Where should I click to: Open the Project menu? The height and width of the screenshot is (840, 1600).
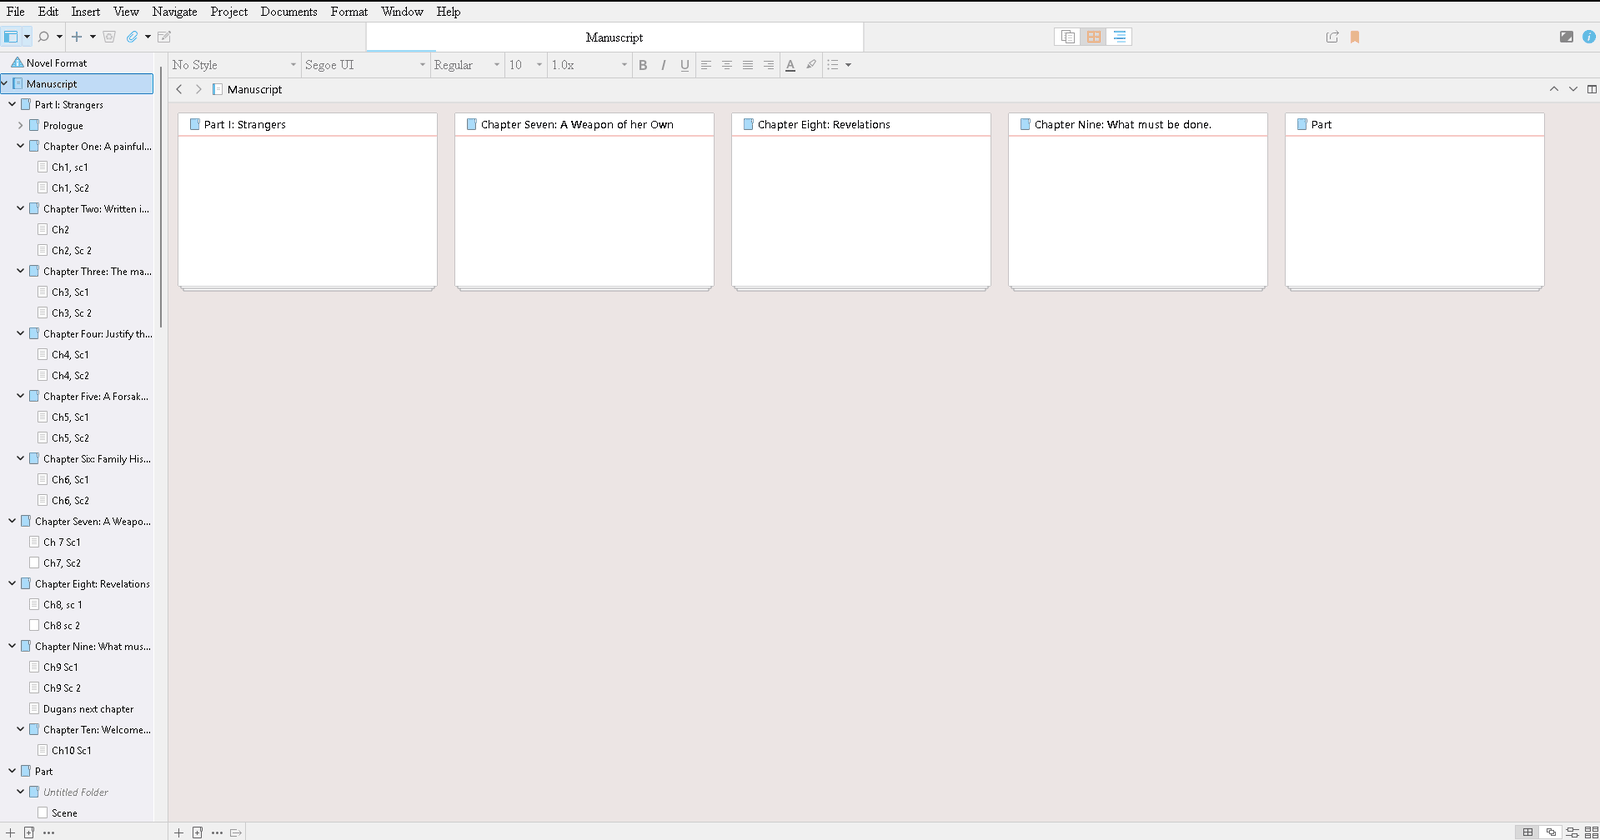pyautogui.click(x=229, y=11)
